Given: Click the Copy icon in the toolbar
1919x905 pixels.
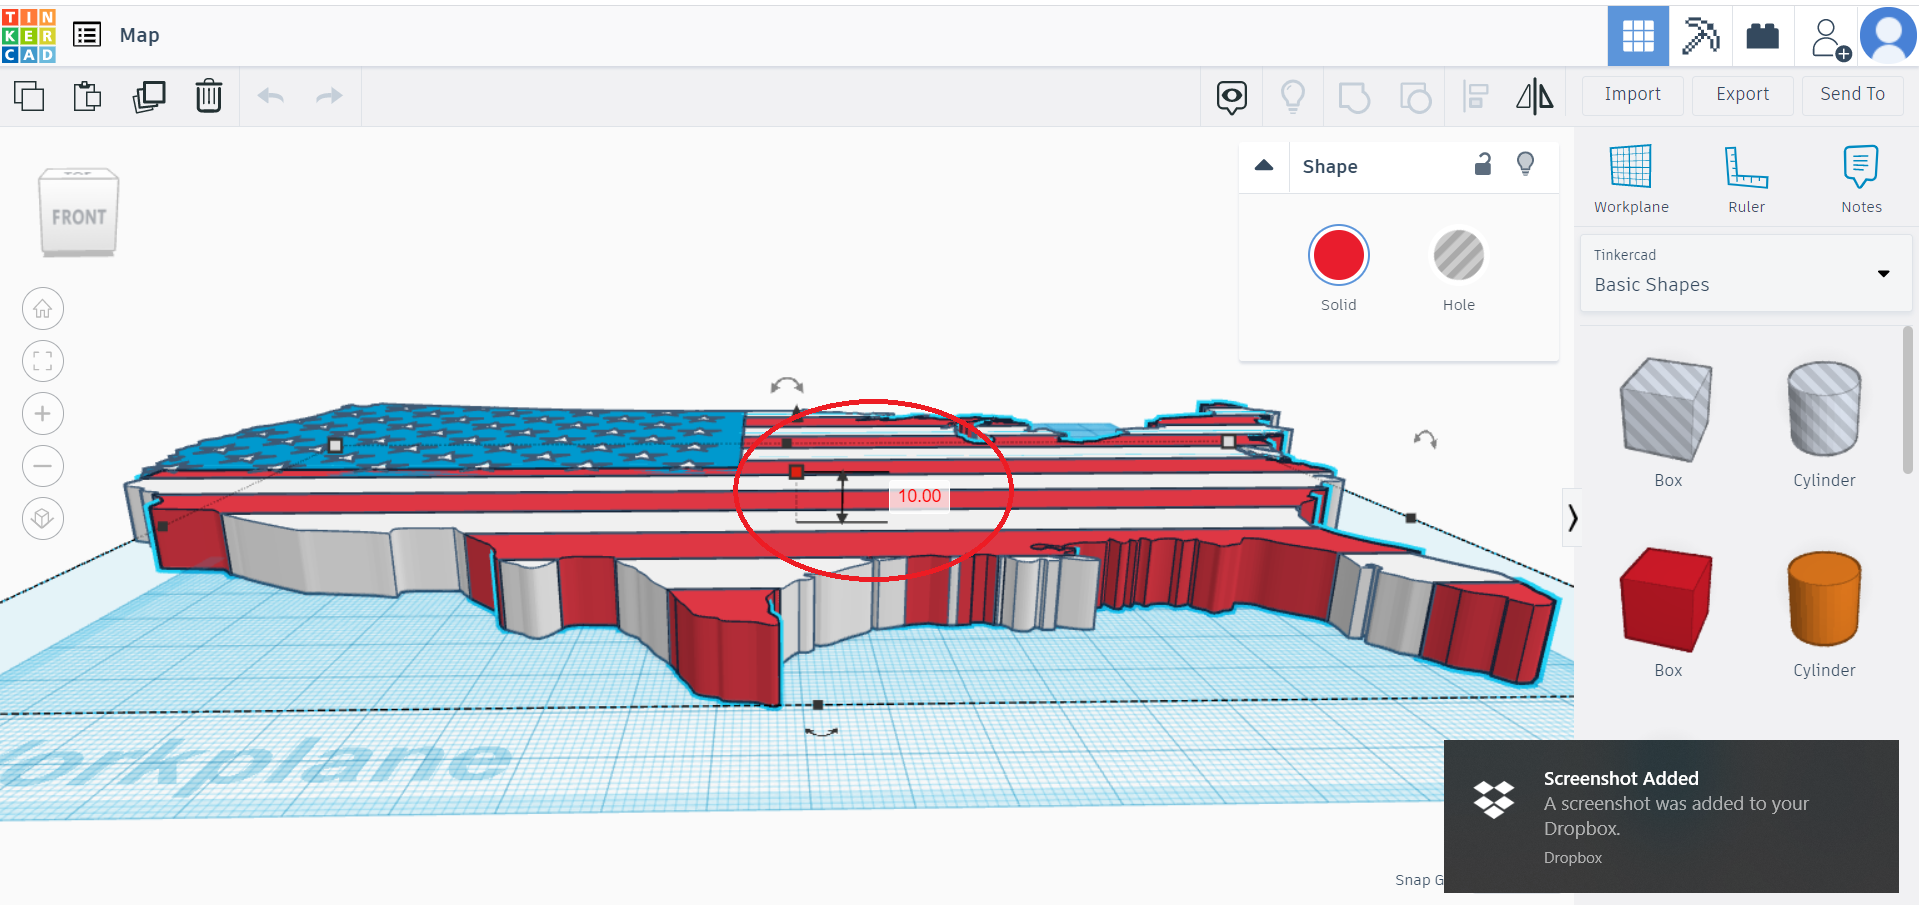Looking at the screenshot, I should pos(29,96).
